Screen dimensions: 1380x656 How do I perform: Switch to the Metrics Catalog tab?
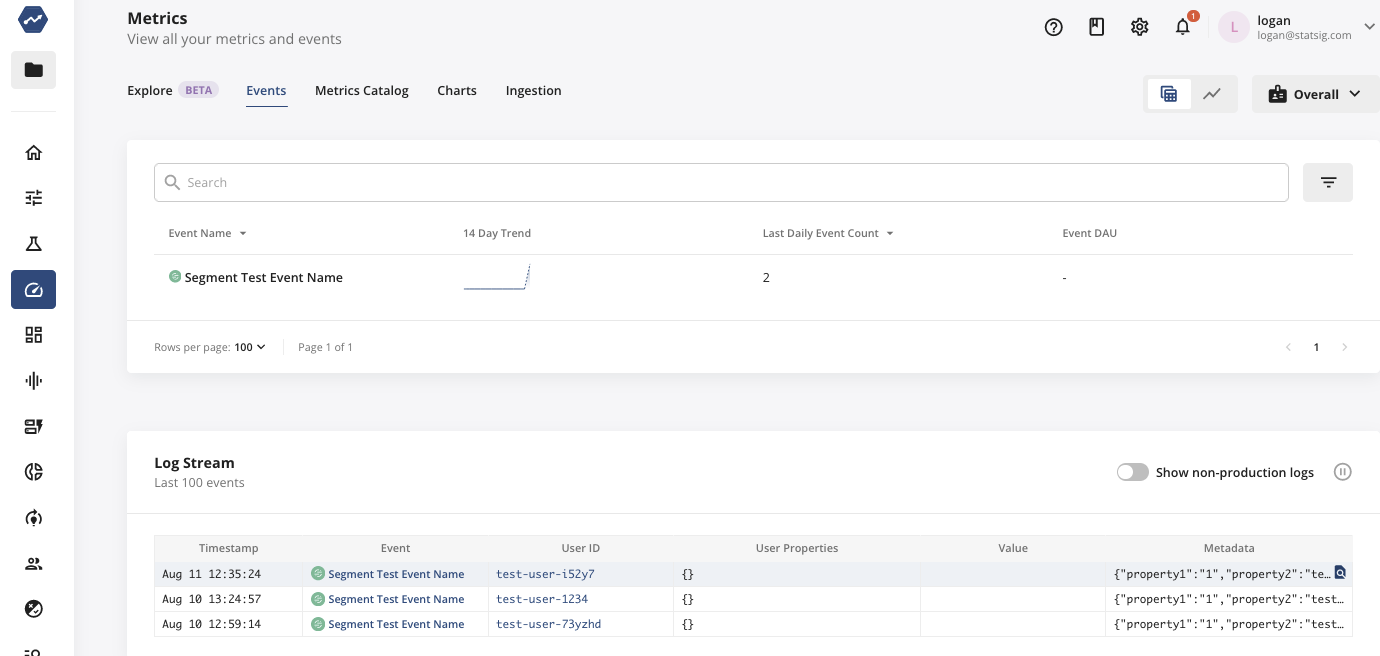click(x=361, y=90)
